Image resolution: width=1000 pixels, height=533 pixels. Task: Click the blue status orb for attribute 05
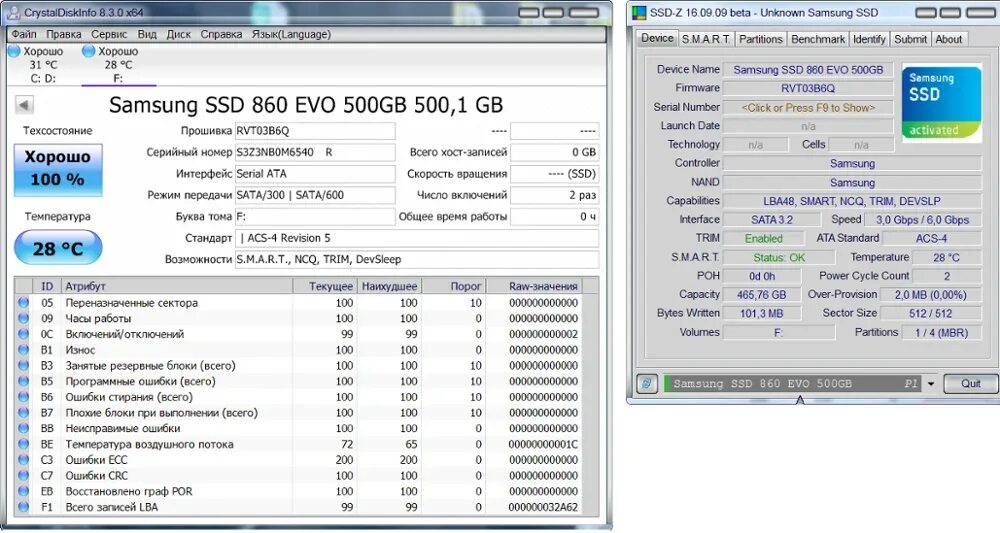coord(24,303)
